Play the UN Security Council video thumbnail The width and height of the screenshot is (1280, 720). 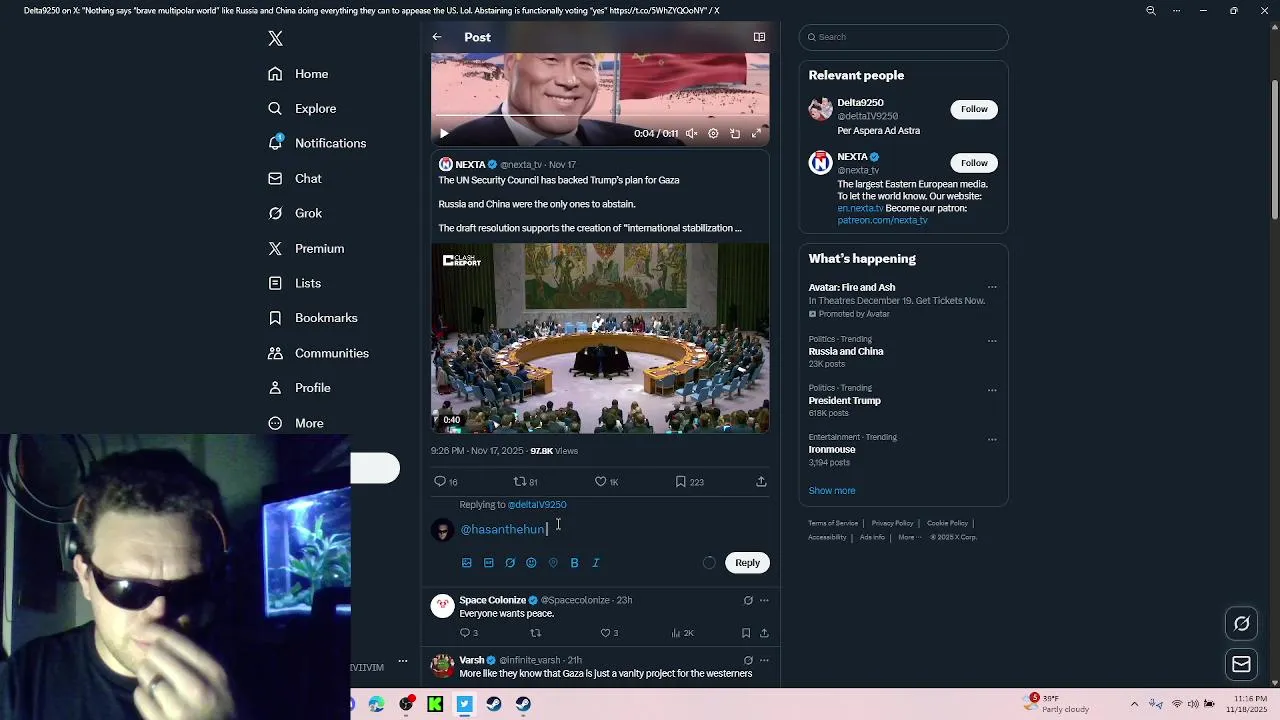click(x=600, y=338)
